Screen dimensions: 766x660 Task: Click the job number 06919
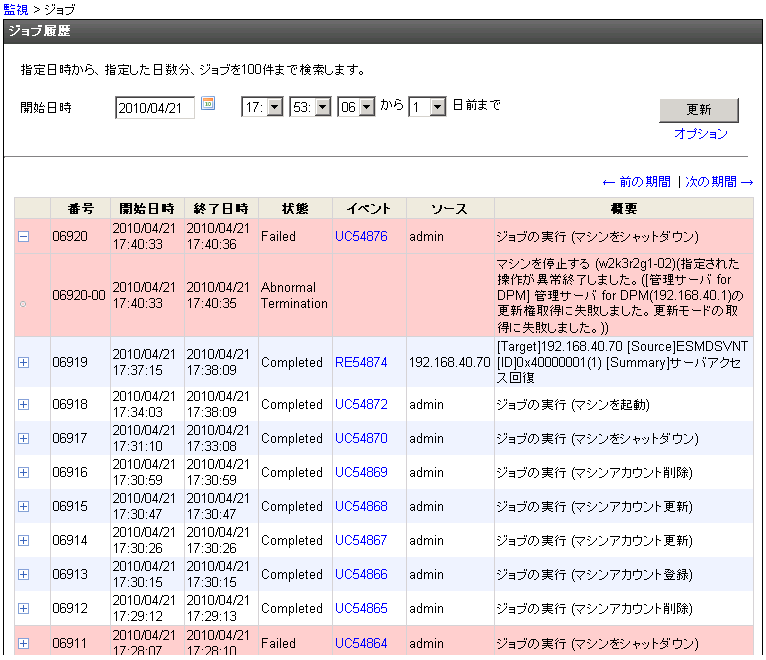(70, 362)
